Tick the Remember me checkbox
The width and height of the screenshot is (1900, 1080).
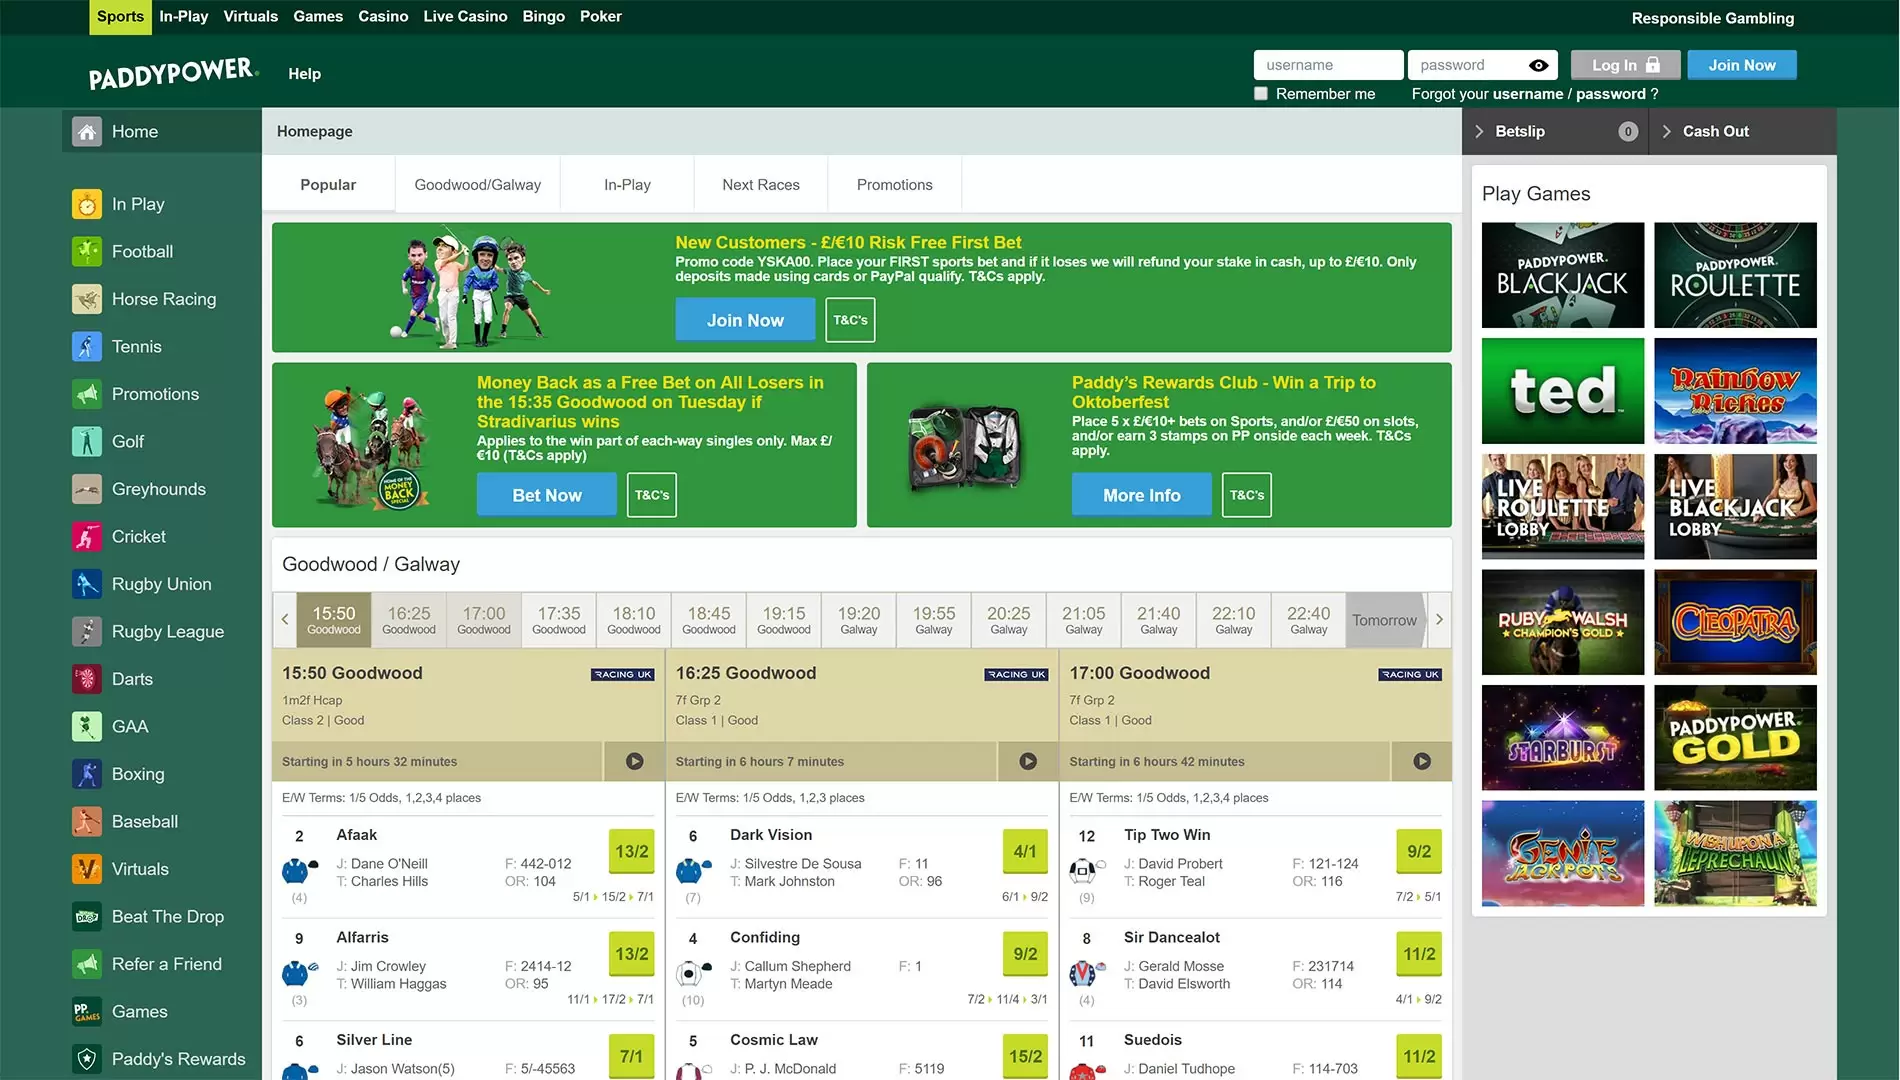click(x=1261, y=94)
